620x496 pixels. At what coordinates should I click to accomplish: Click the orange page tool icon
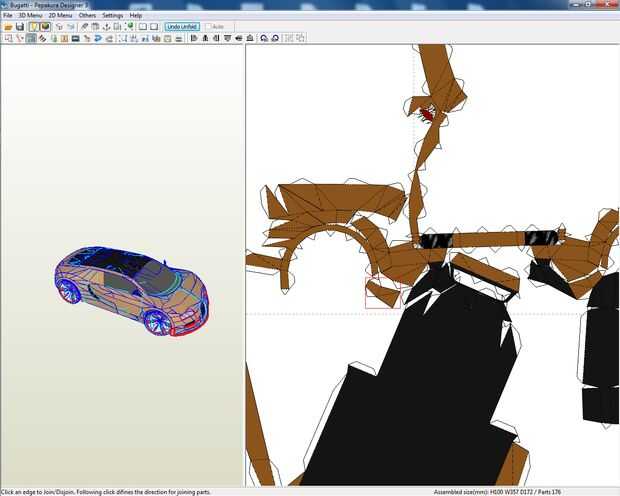tap(64, 38)
